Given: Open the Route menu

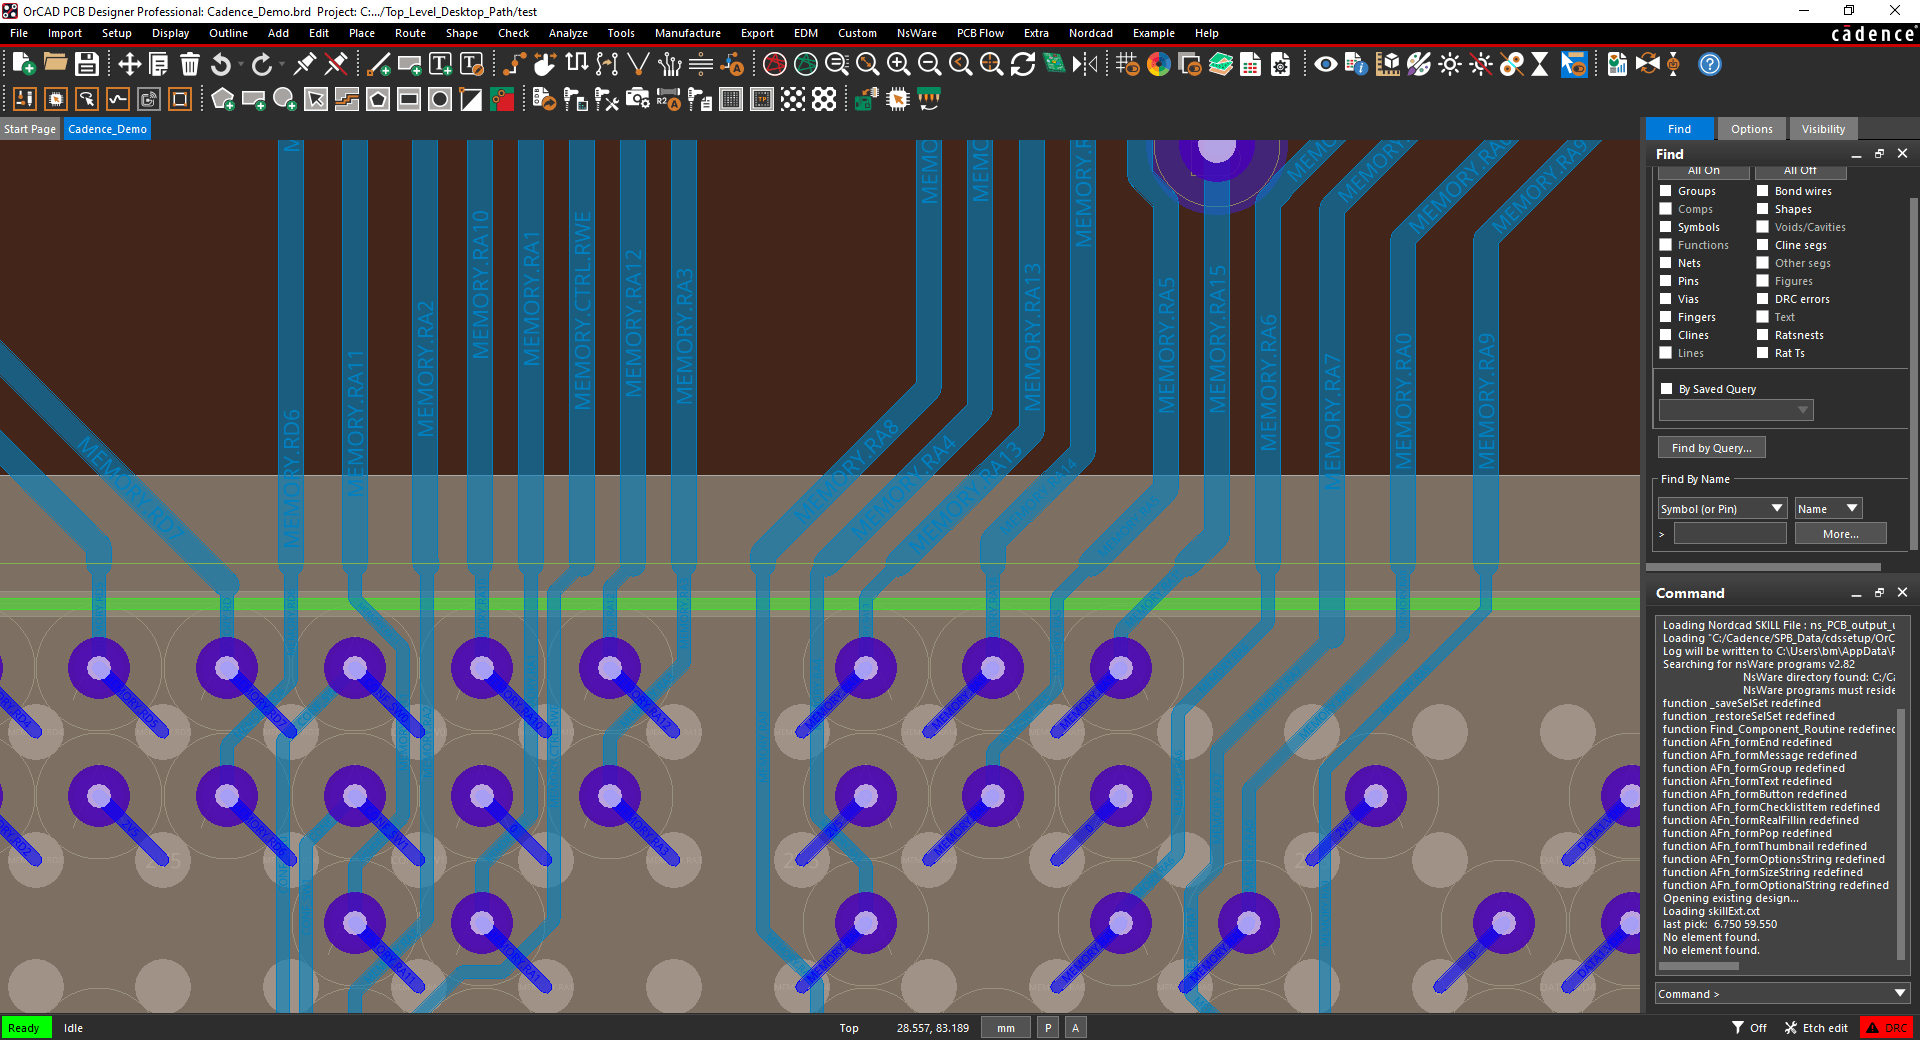Looking at the screenshot, I should pos(410,33).
